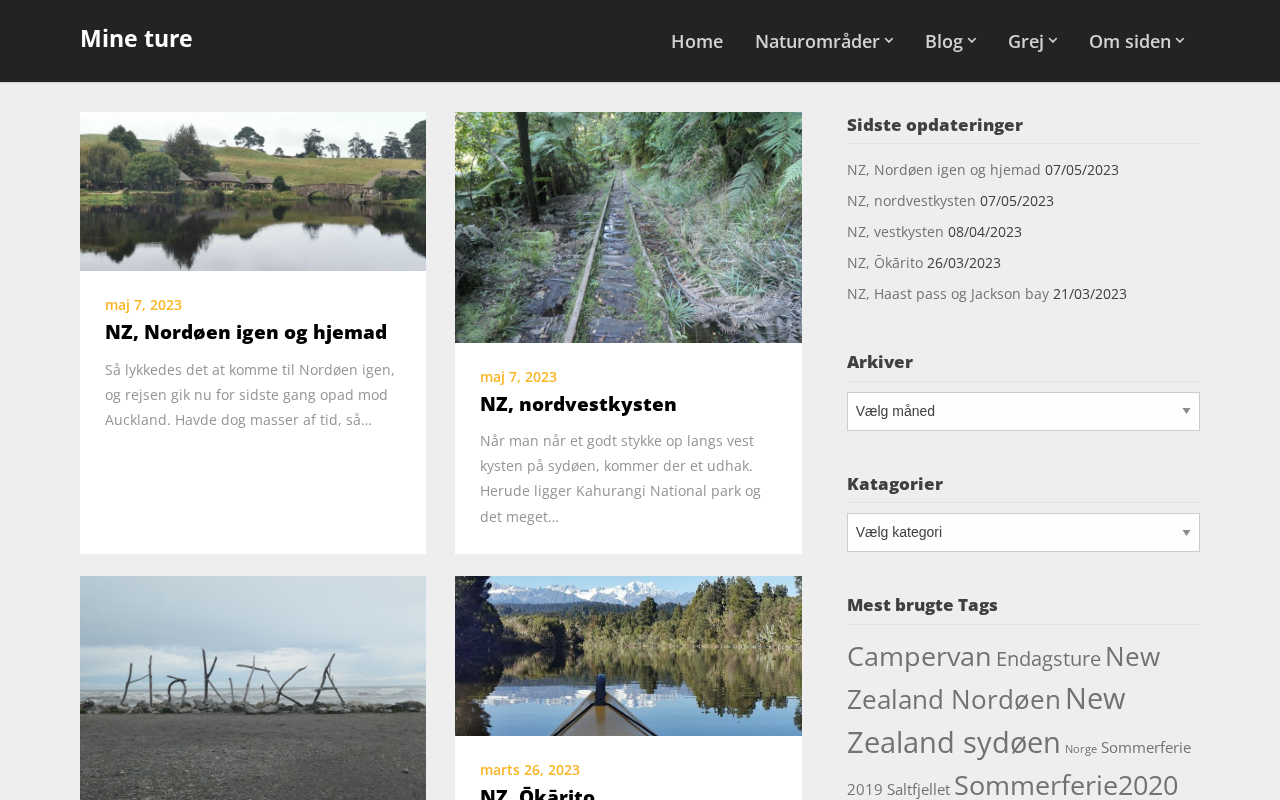
Task: Select the small Norge tag
Action: (x=1081, y=749)
